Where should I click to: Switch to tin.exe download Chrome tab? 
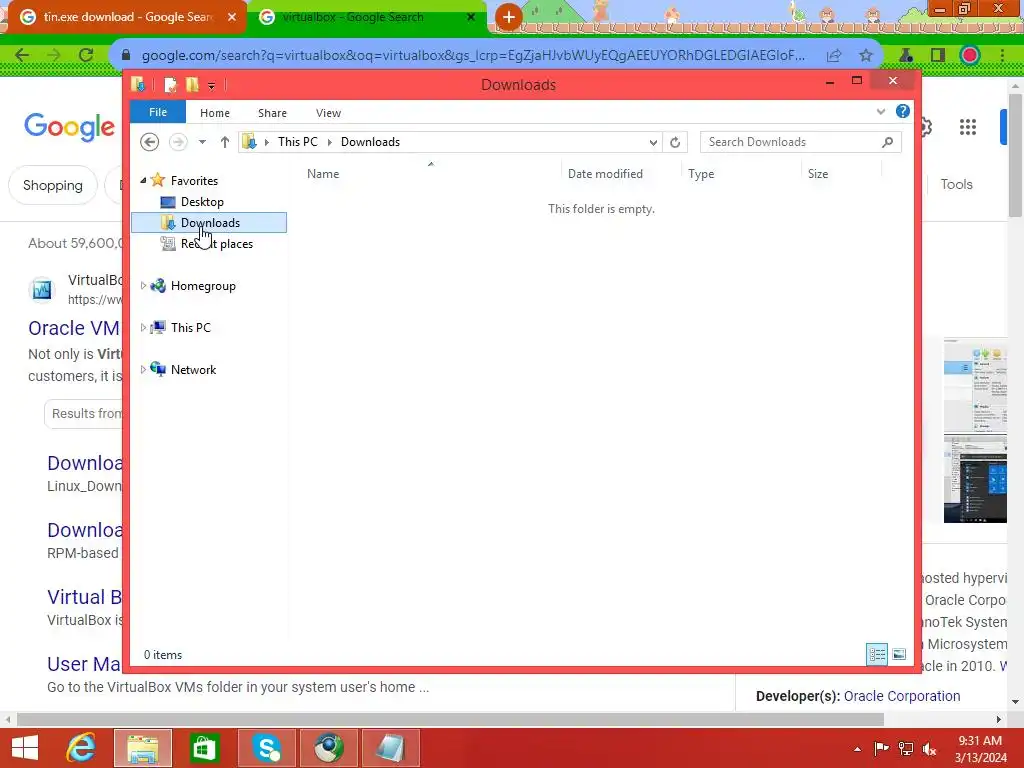[127, 17]
